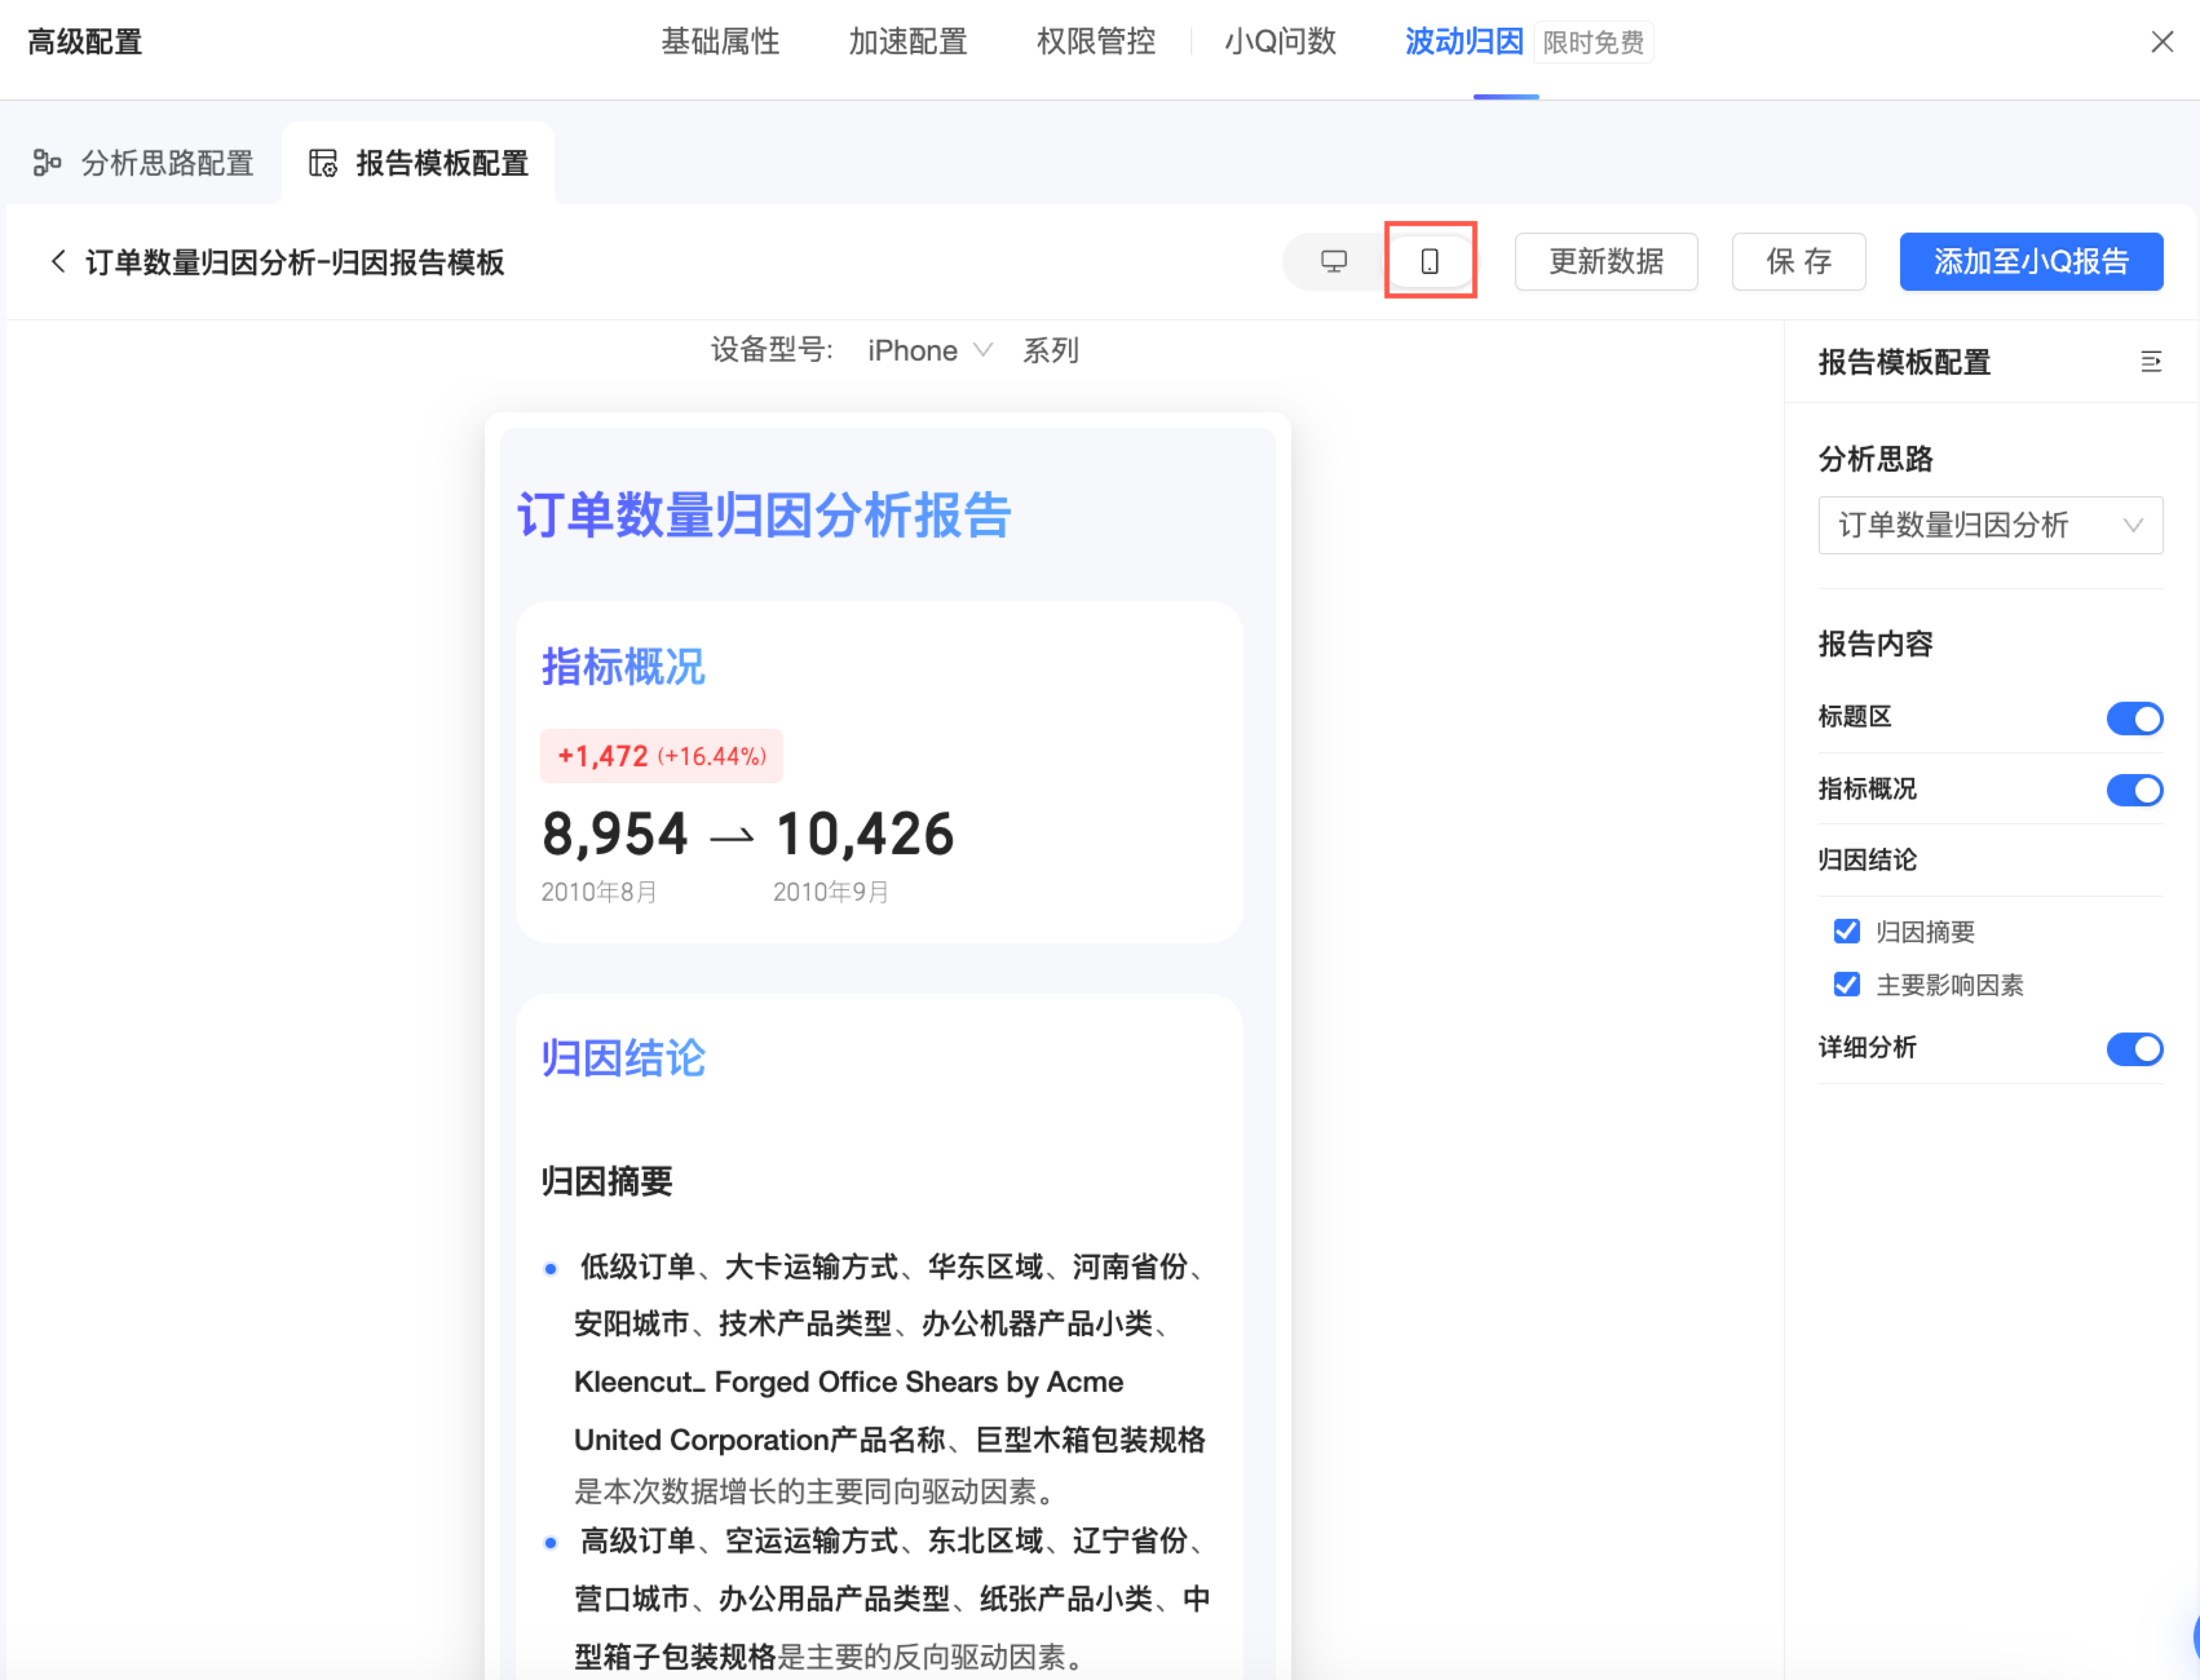This screenshot has width=2200, height=1680.
Task: Open the 基础属性 tab
Action: (x=720, y=41)
